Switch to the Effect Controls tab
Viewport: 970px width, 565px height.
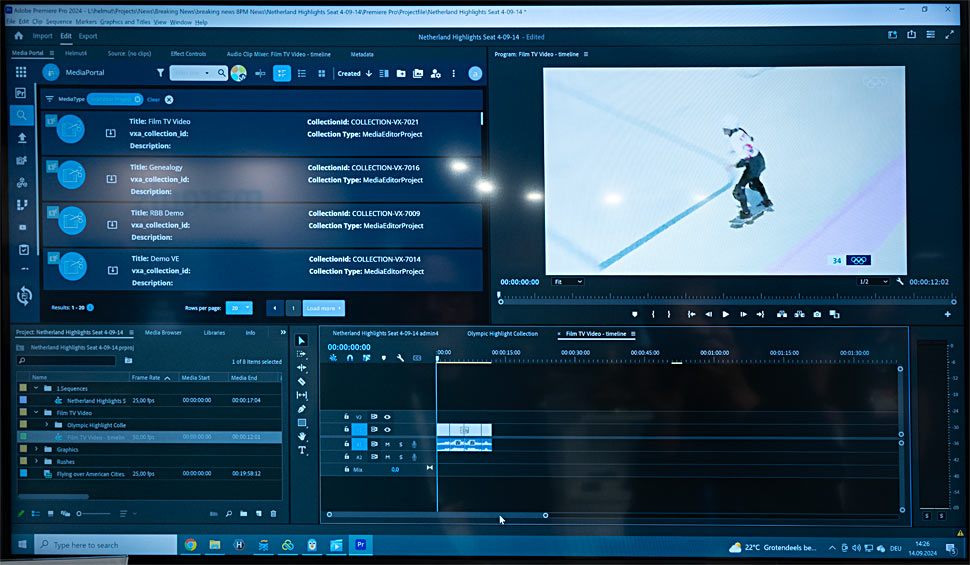point(188,54)
